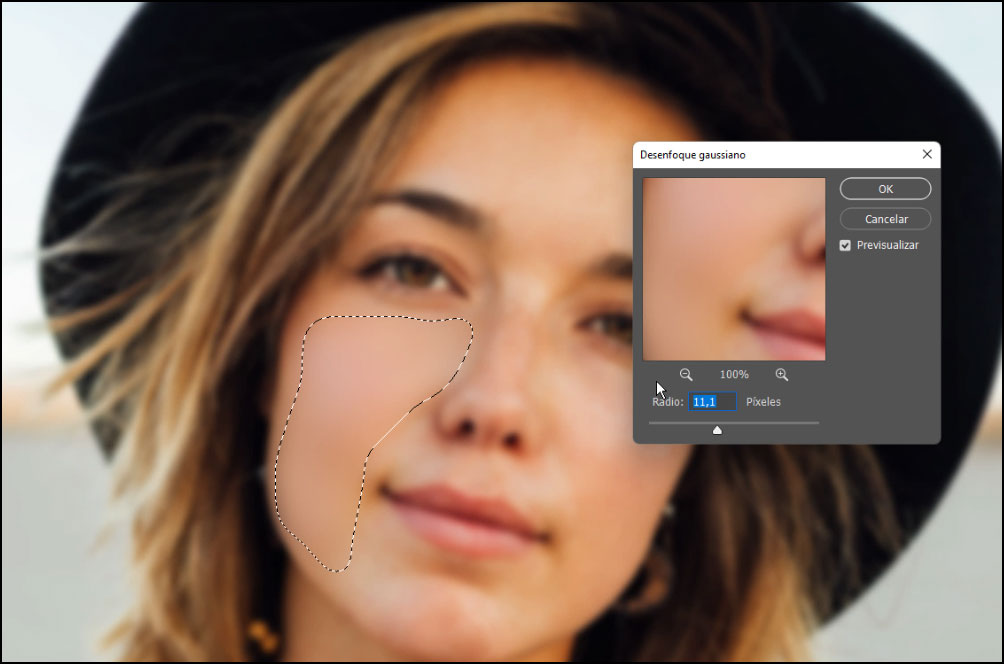
Task: Click the 100% preview zoom label
Action: pyautogui.click(x=734, y=375)
